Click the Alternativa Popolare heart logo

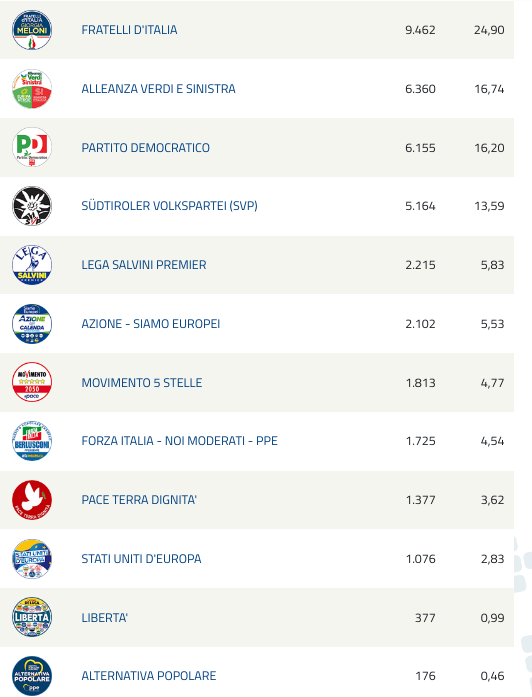tap(32, 676)
